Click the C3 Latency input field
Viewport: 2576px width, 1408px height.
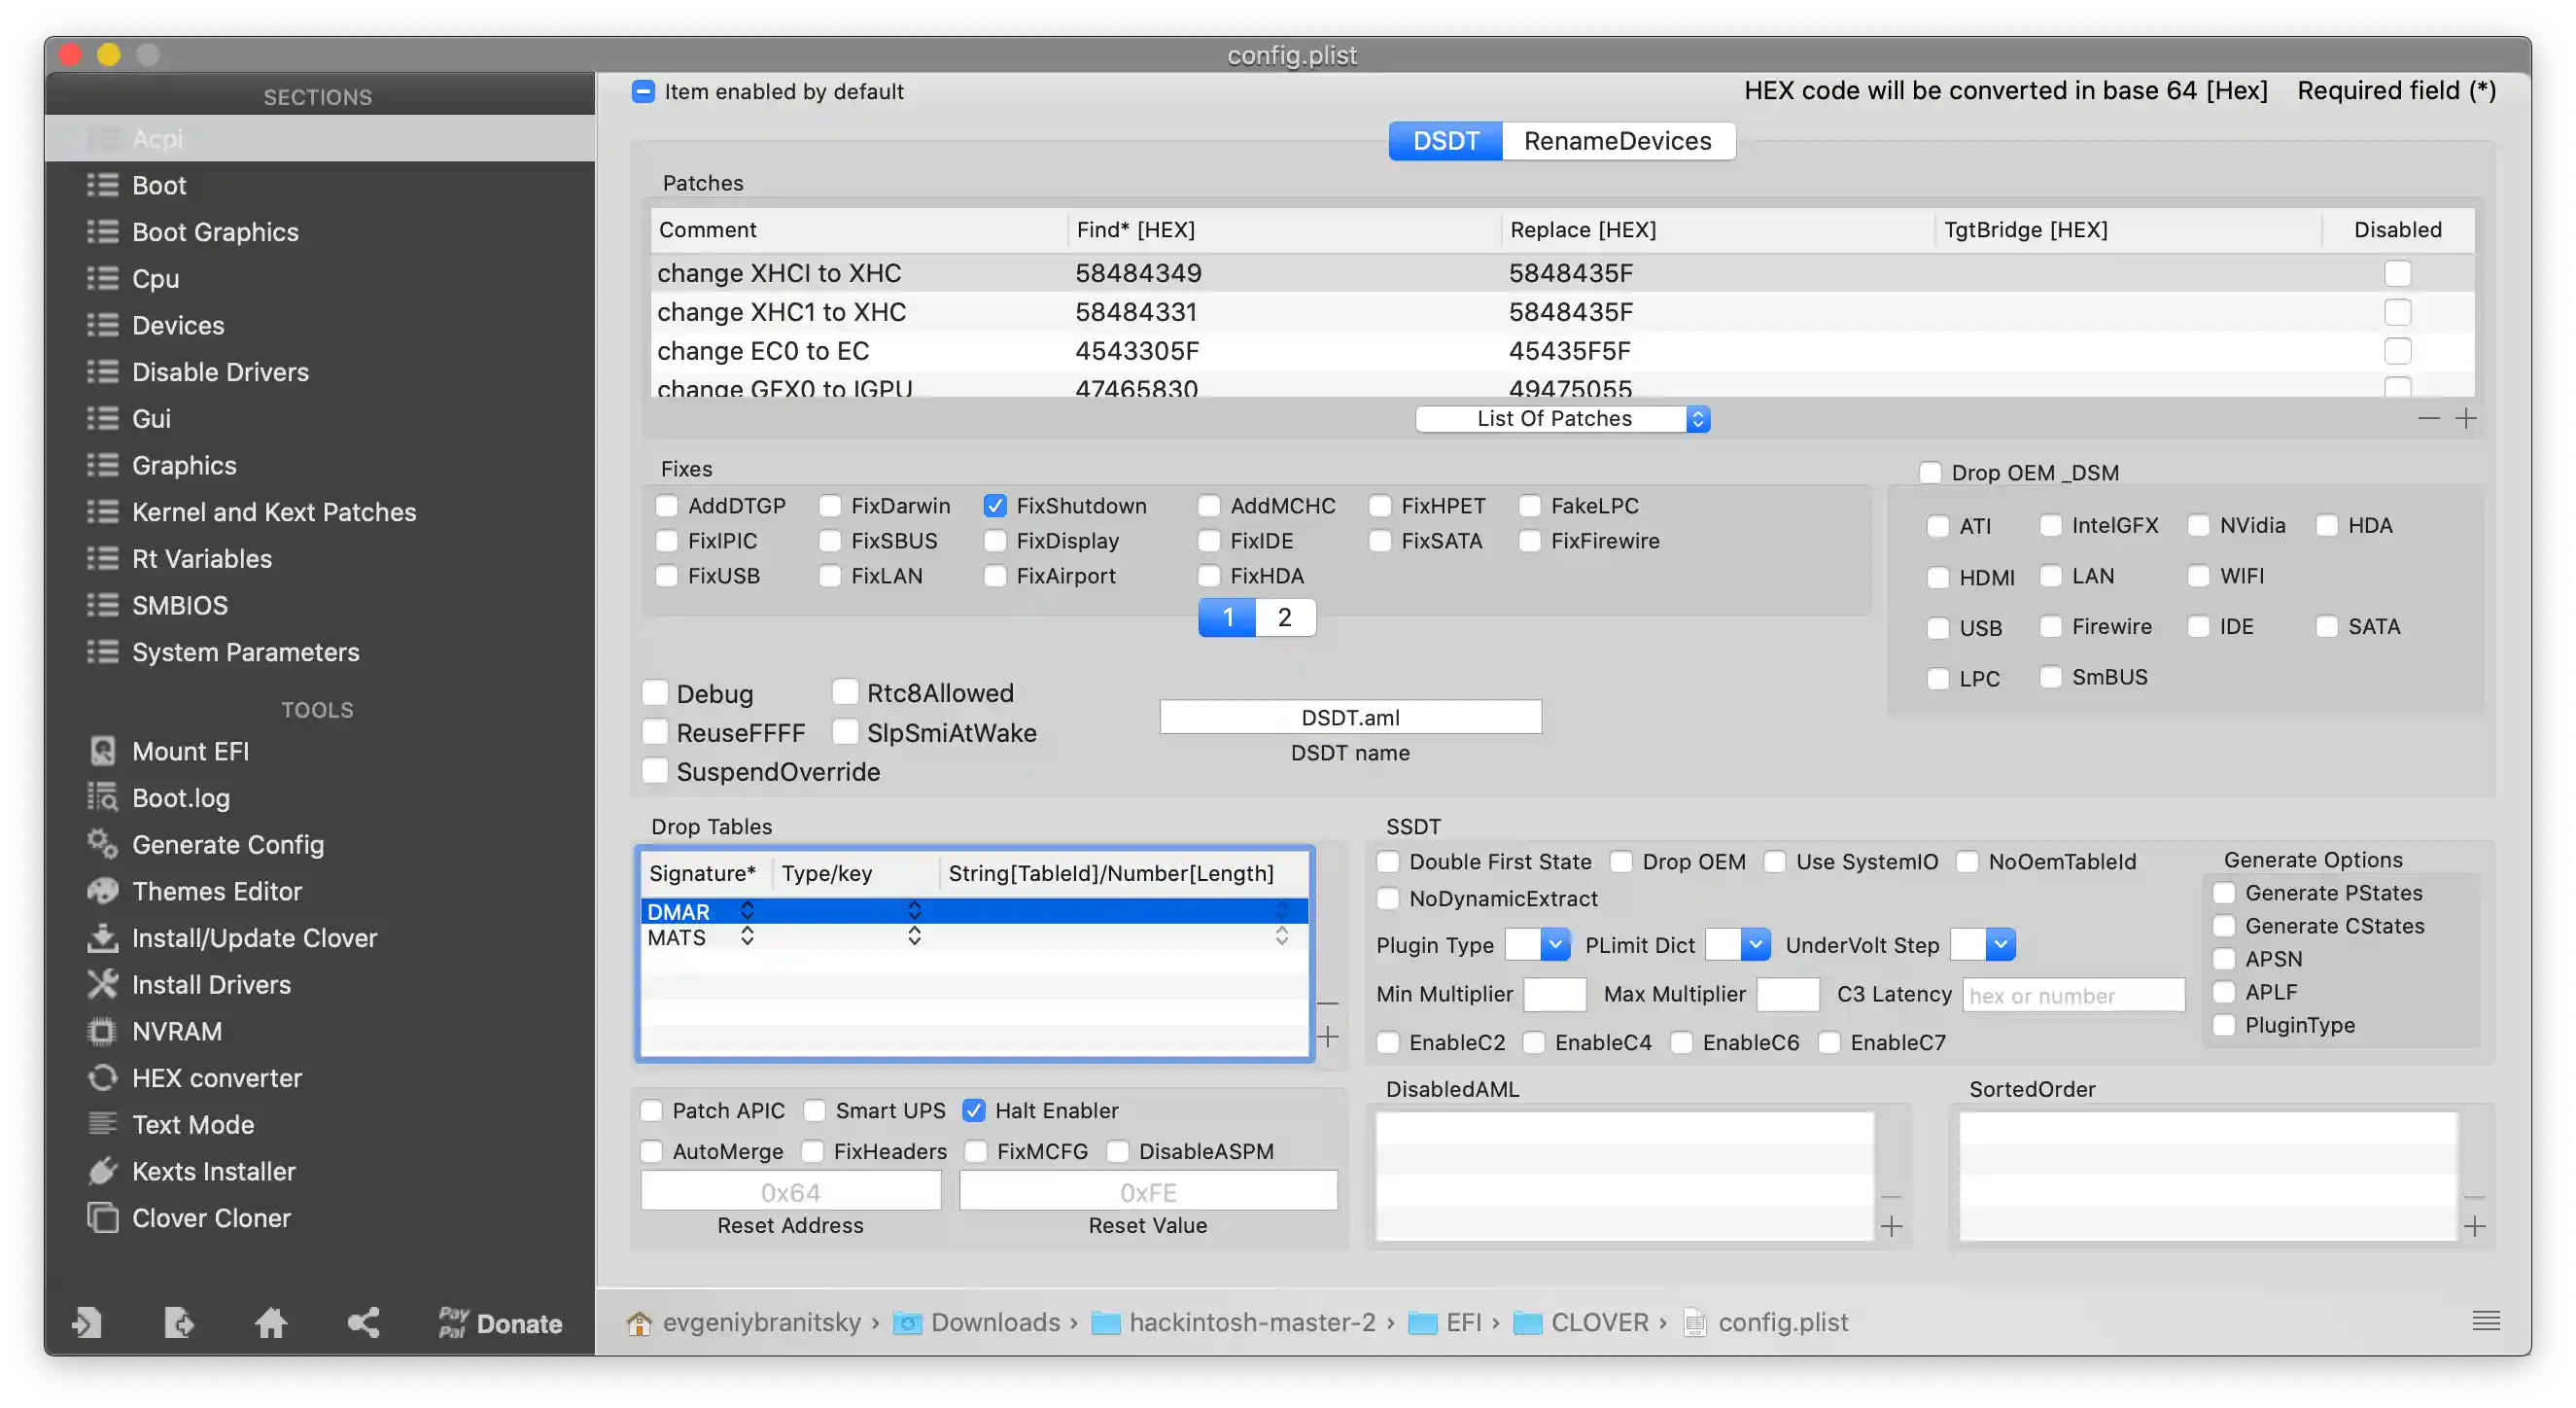click(x=2073, y=995)
